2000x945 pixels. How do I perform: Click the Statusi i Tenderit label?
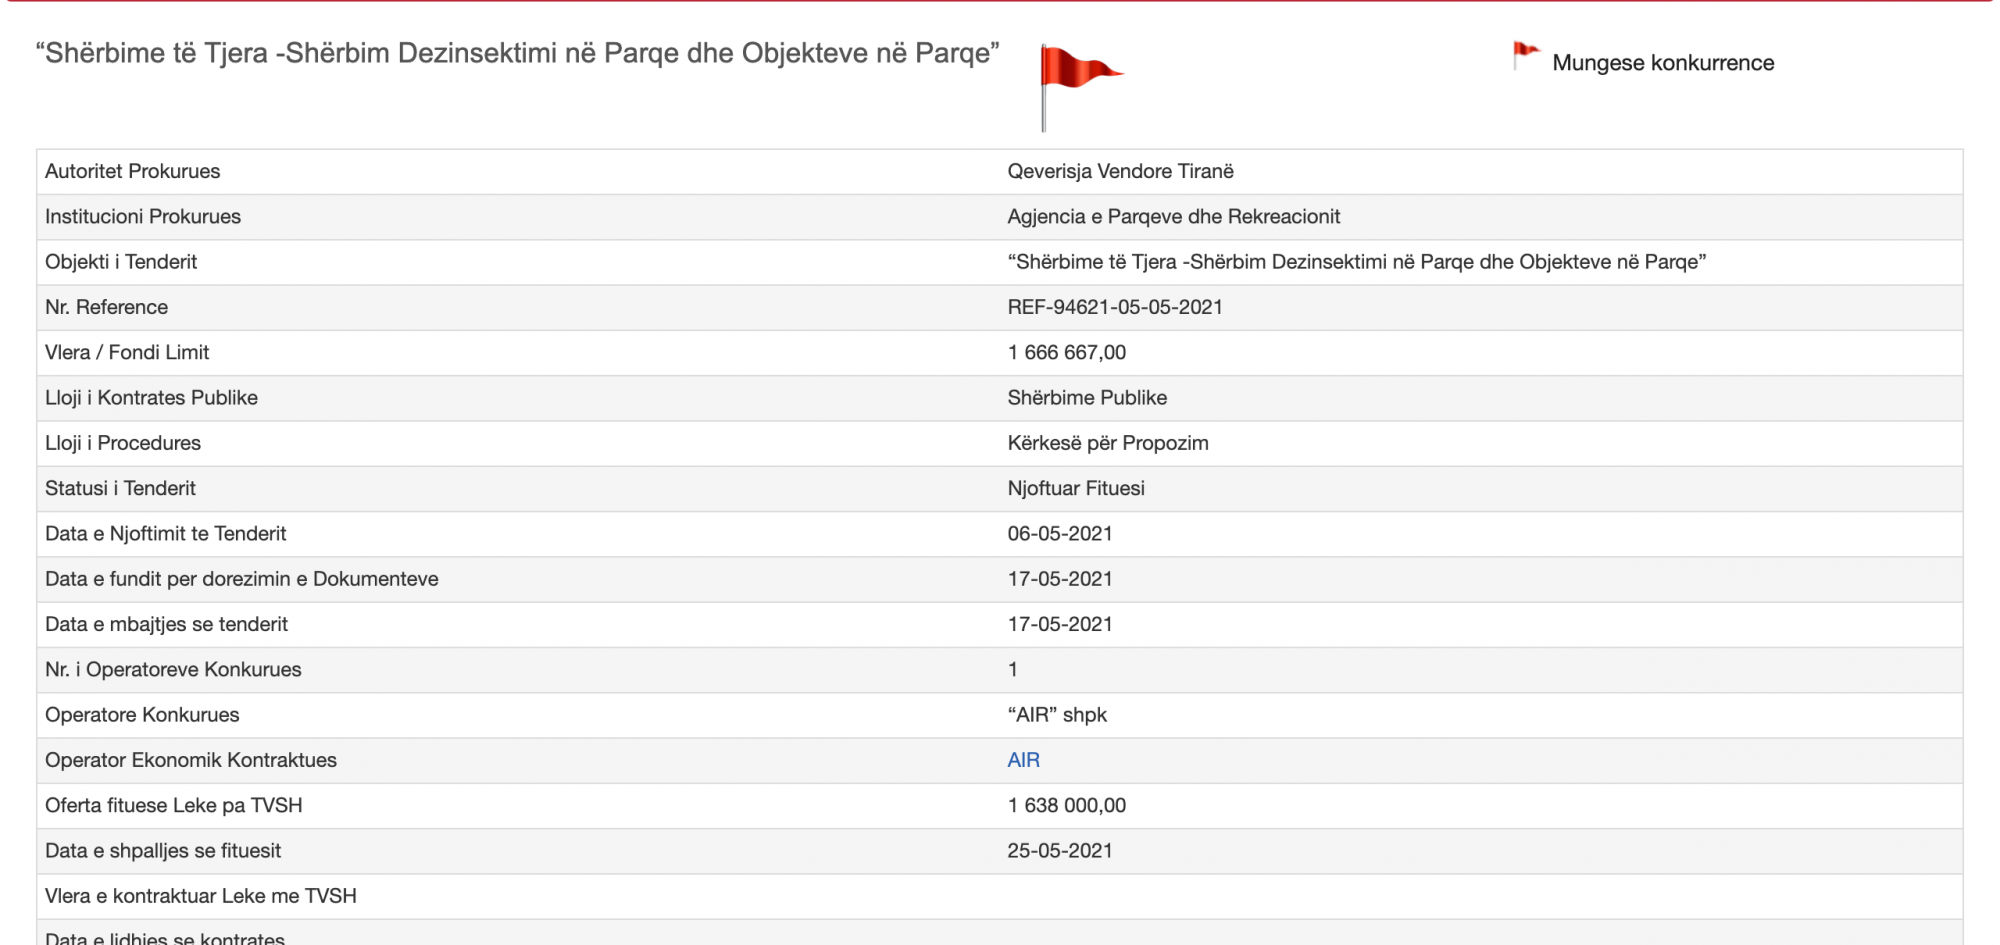coord(120,488)
